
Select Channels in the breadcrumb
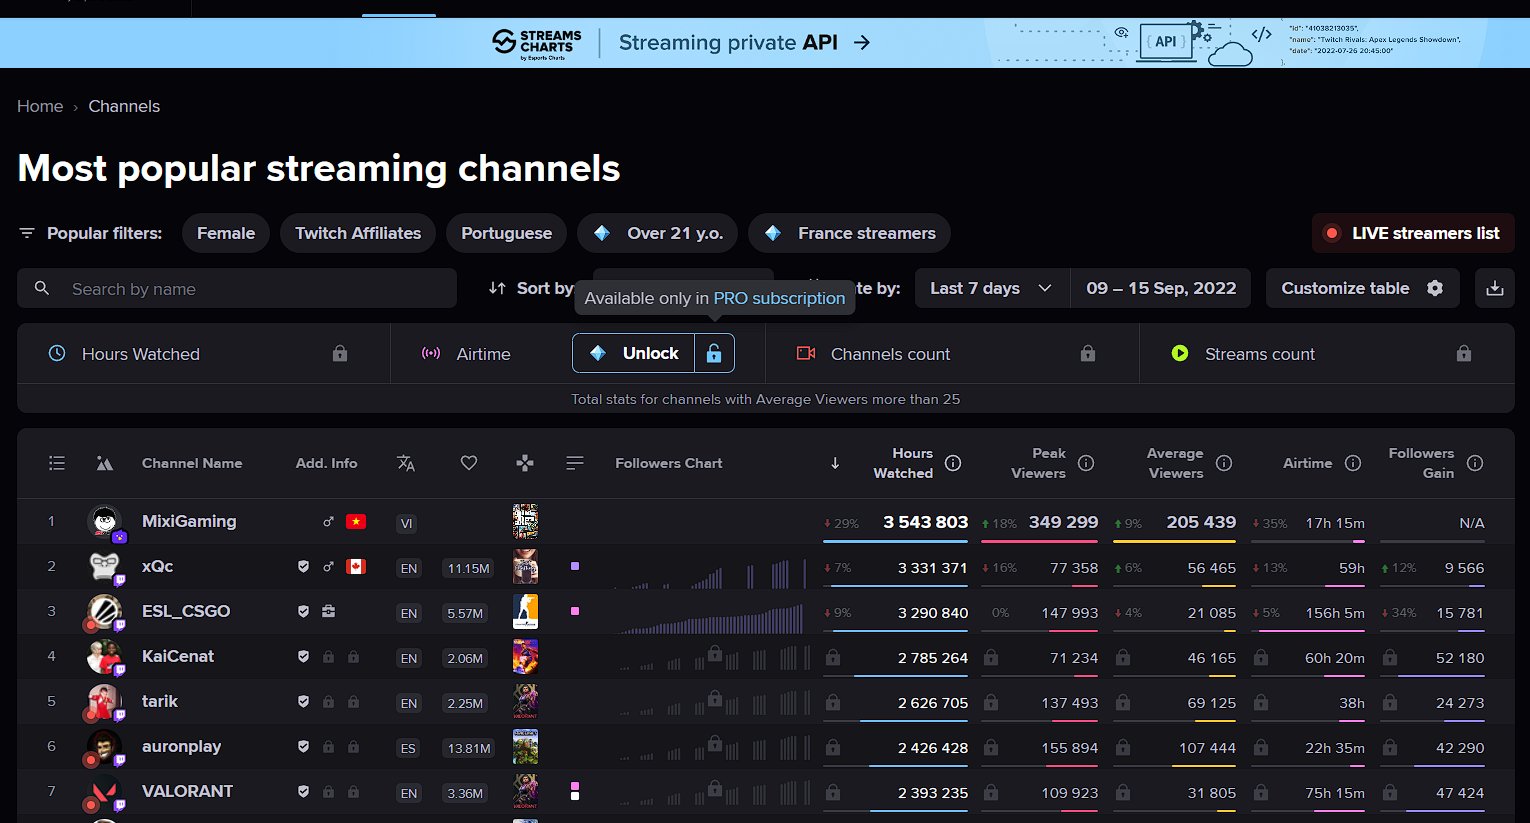coord(124,106)
